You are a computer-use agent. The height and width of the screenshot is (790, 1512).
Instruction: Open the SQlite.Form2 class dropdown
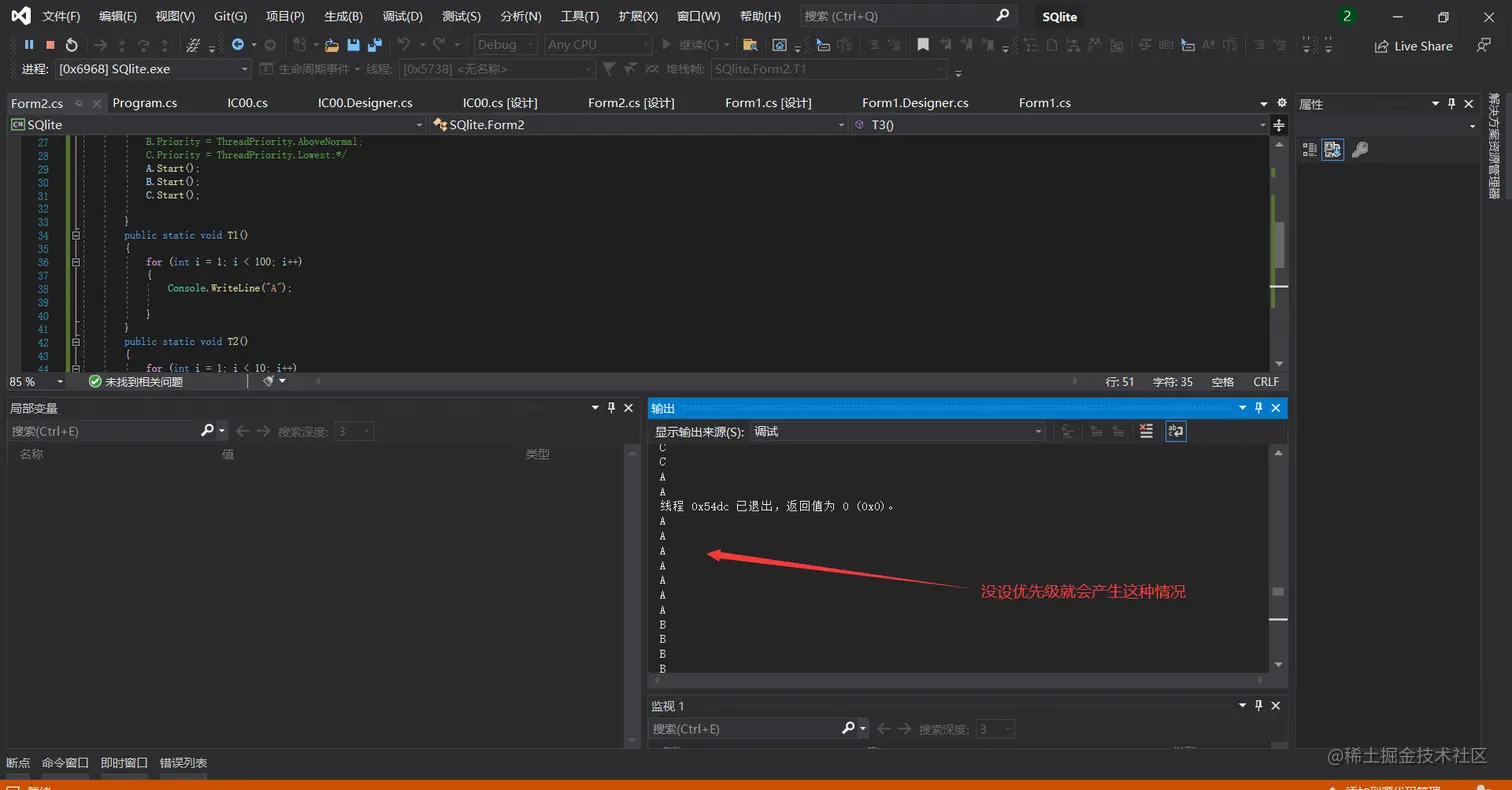click(638, 125)
